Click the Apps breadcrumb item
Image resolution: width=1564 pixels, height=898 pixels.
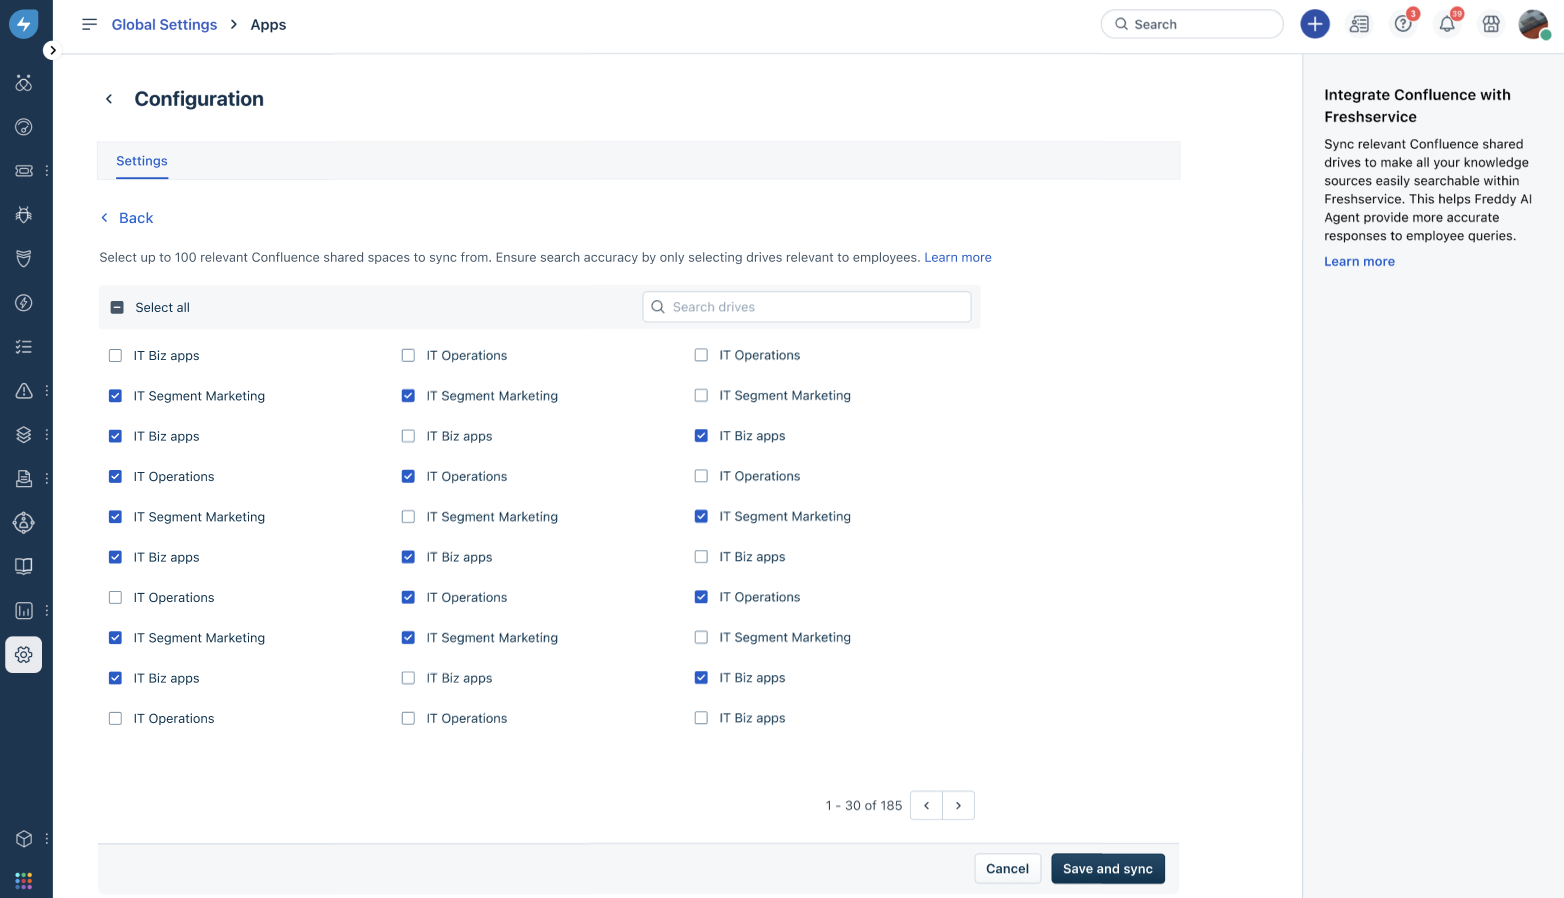(x=268, y=24)
